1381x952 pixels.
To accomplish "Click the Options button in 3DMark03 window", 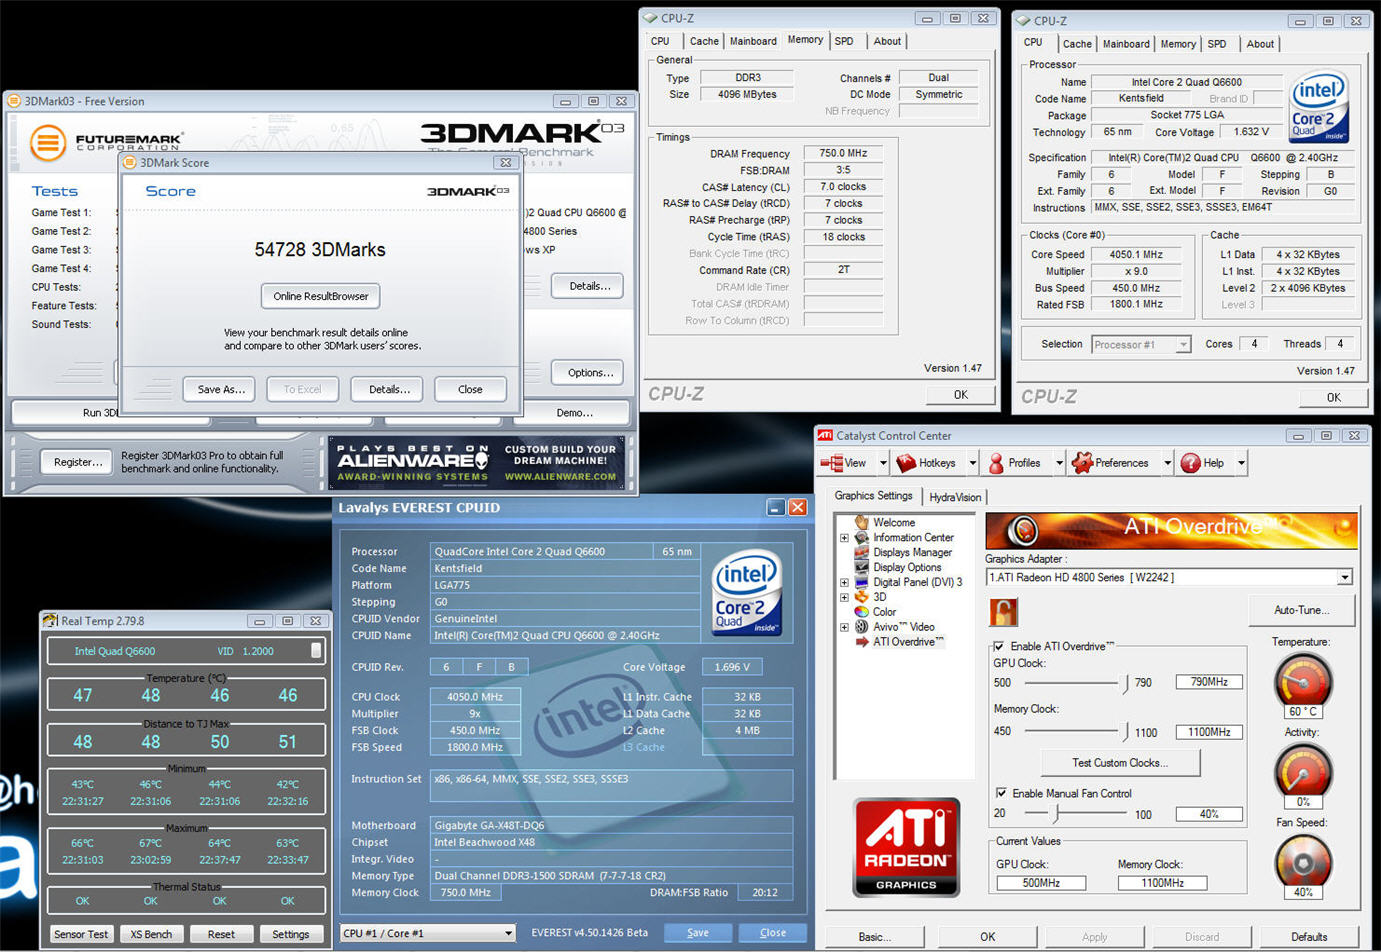I will [x=590, y=372].
